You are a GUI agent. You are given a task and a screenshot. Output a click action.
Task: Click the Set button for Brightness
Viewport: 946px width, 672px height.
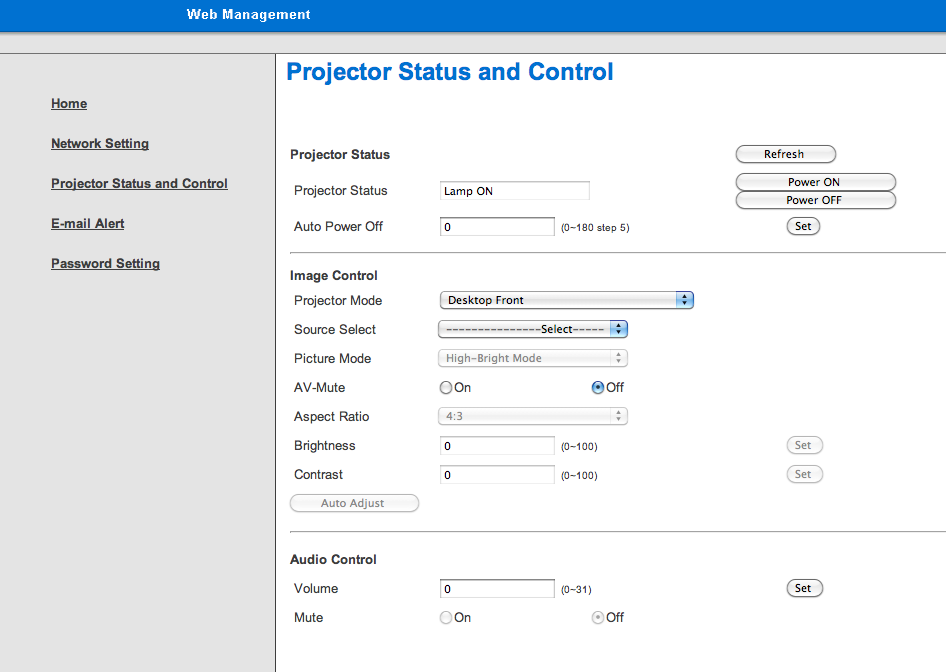point(804,445)
